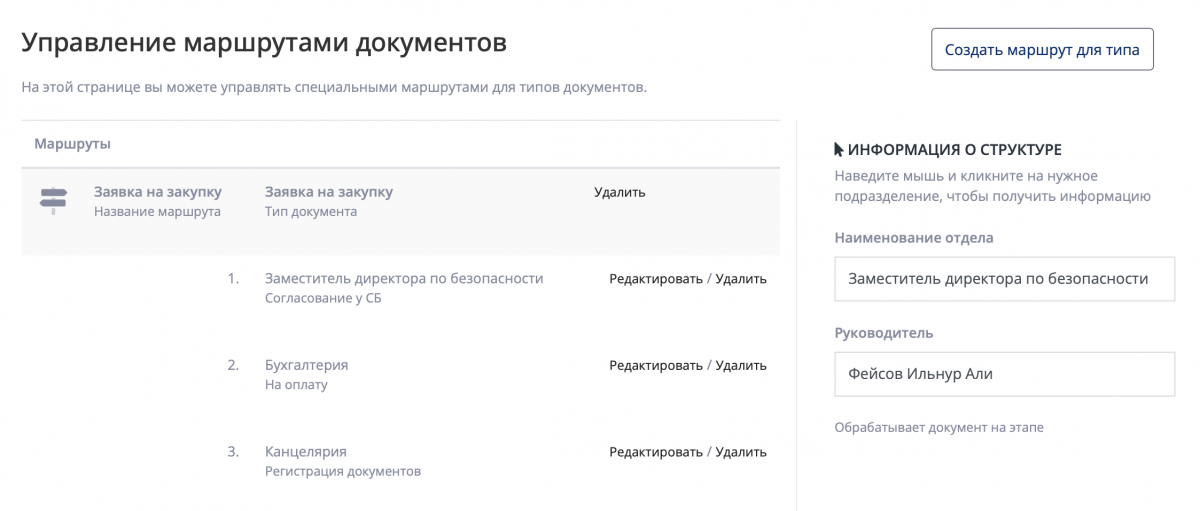Edit the Заместитель директора по безопасности step
Screen dimensions: 1200x511
(x=656, y=279)
